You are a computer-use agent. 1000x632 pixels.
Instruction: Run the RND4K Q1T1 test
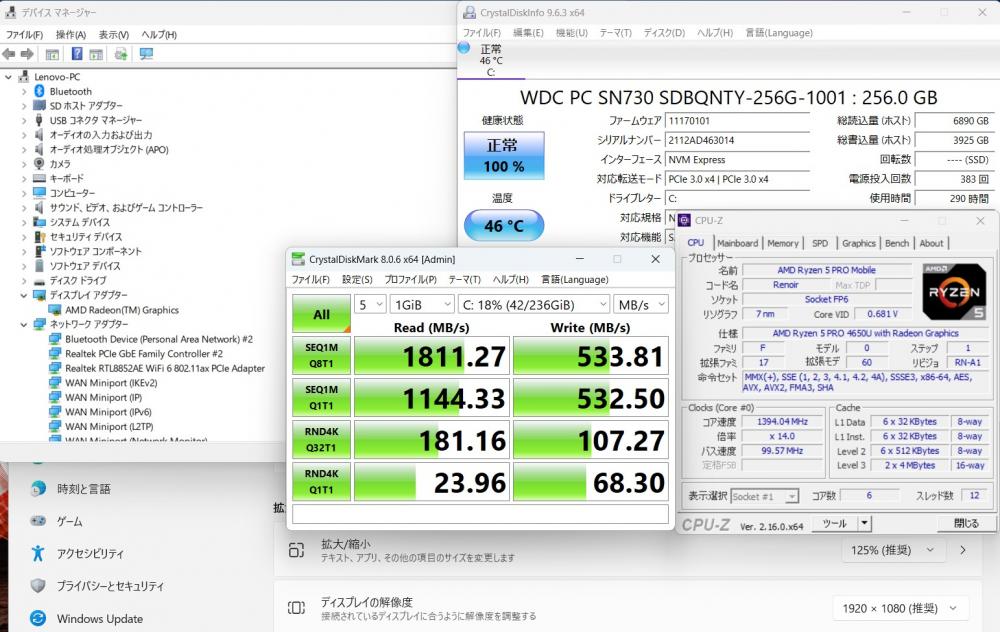coord(321,481)
